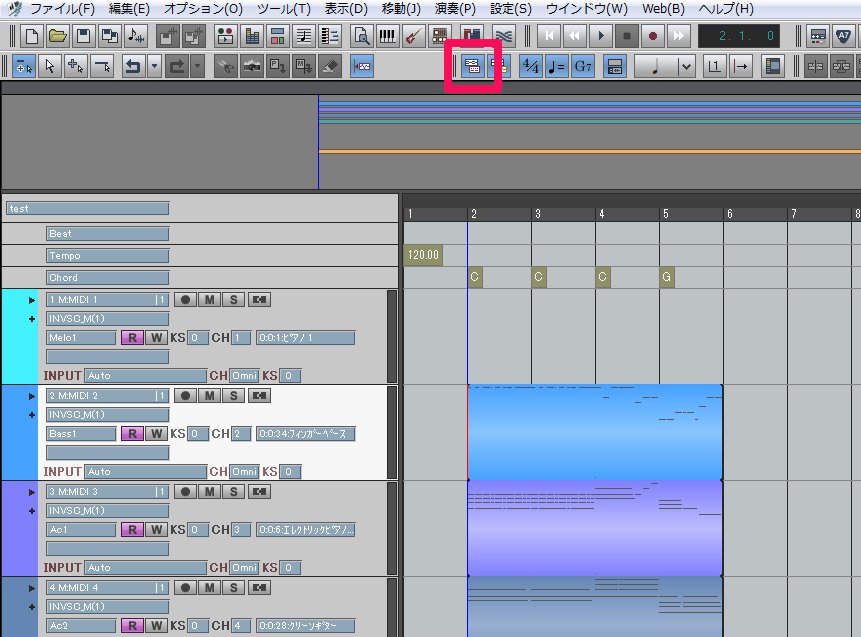Open the ファイル(F) menu
The image size is (861, 637).
pos(62,9)
